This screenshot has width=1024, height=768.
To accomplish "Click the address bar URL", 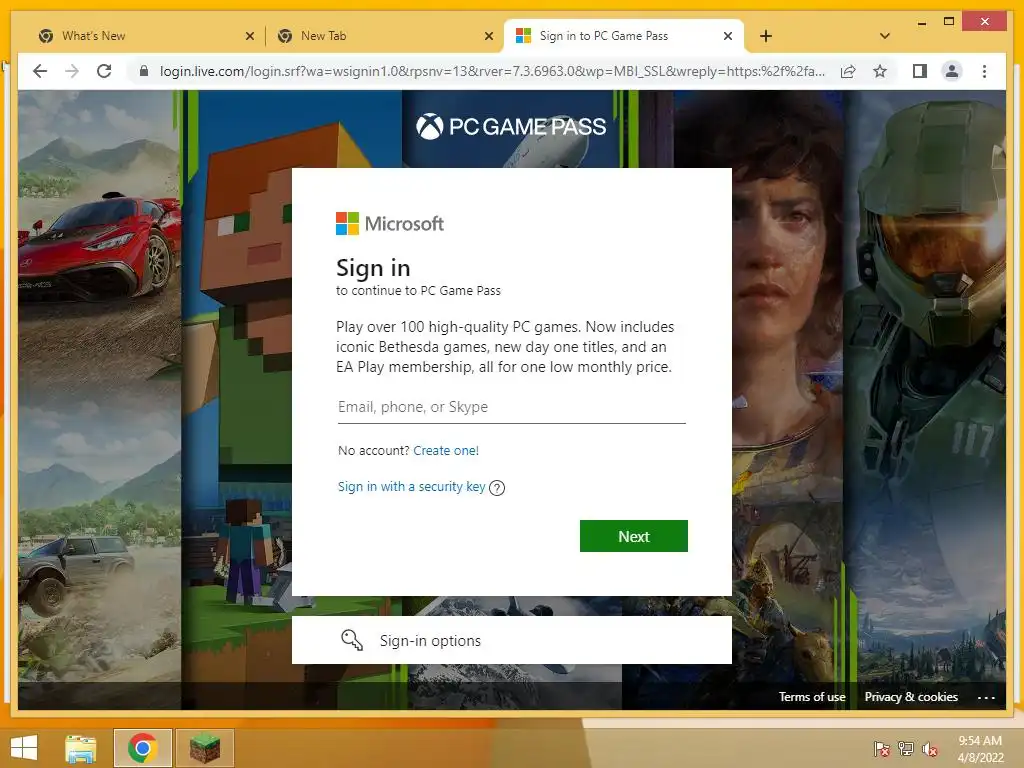I will tap(492, 71).
